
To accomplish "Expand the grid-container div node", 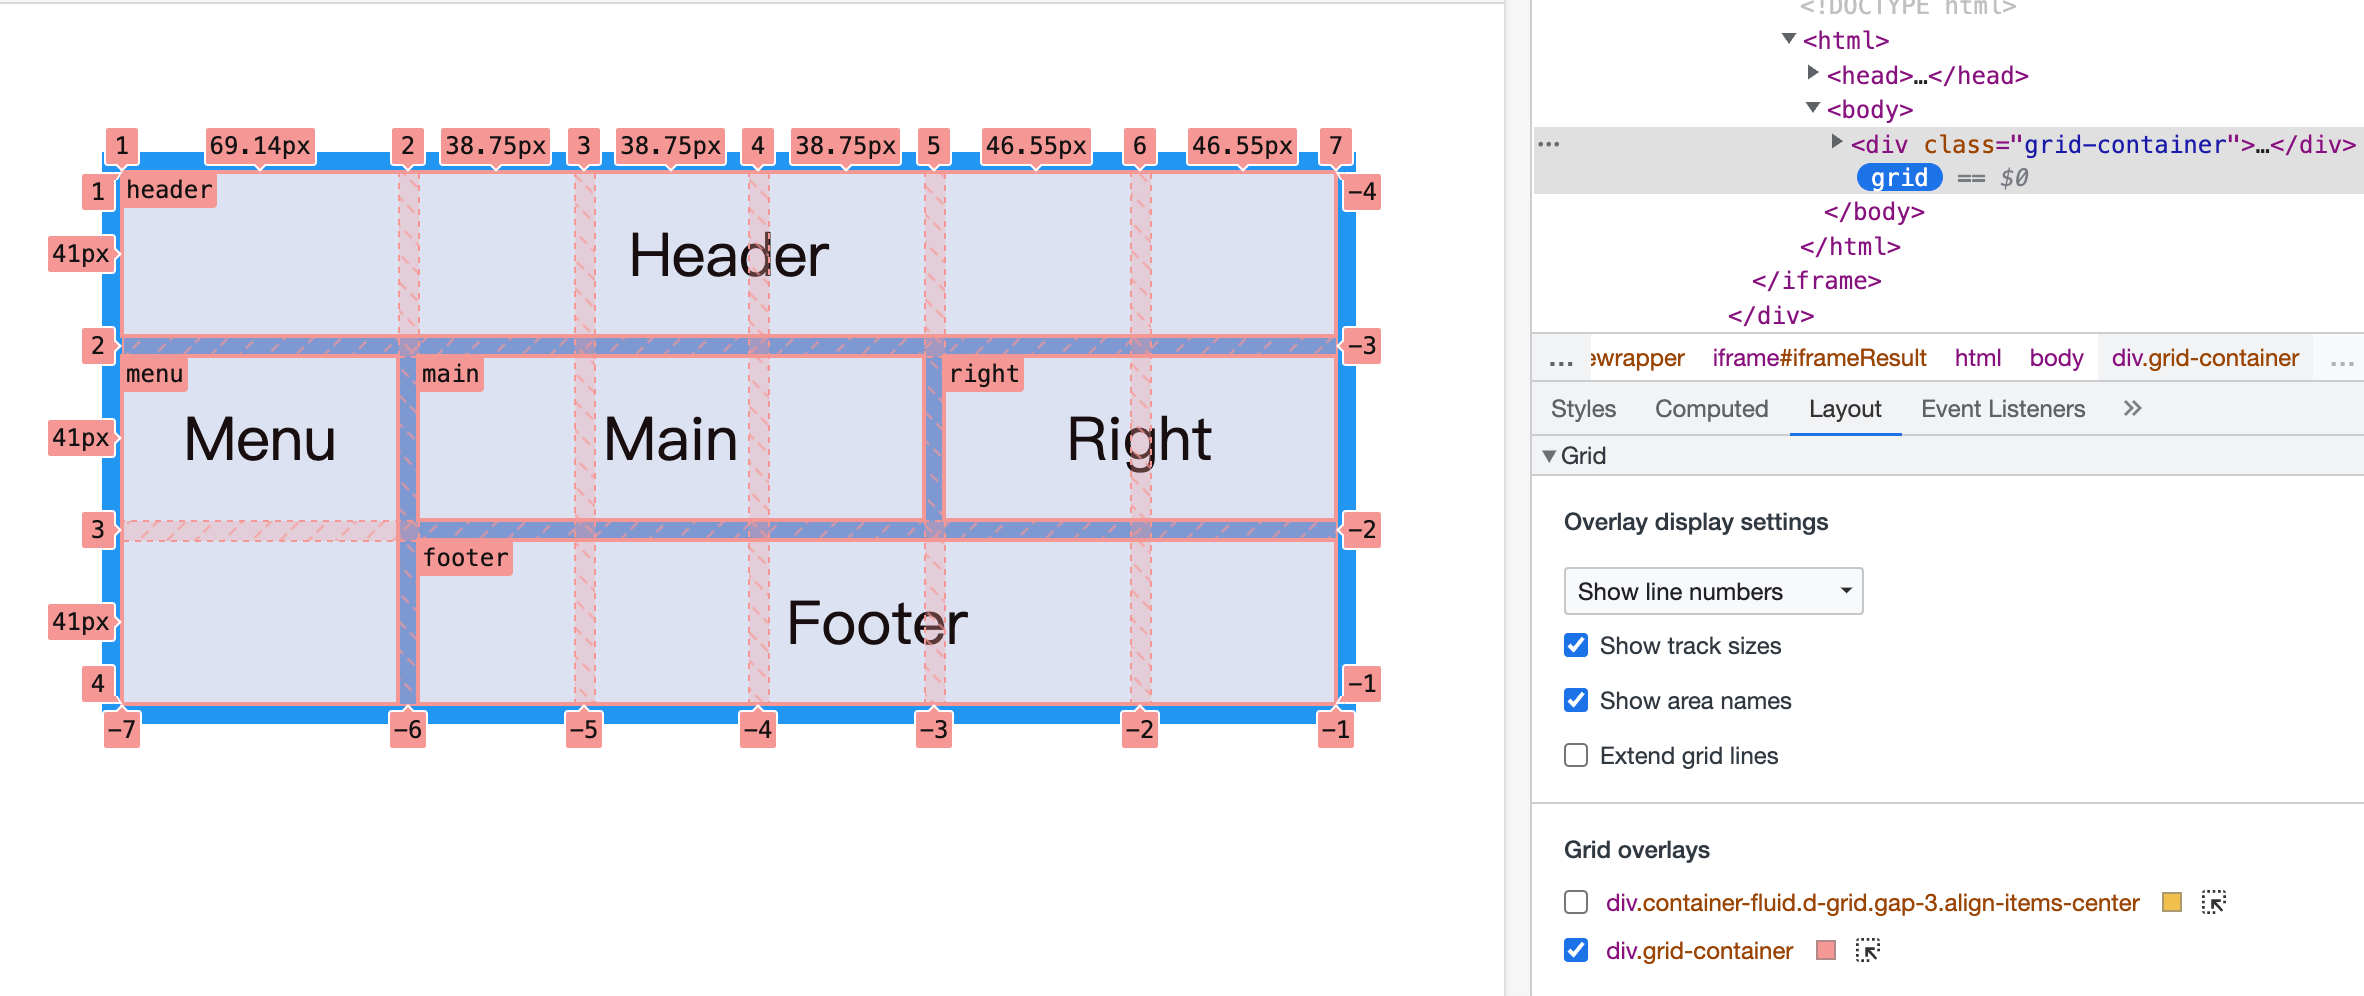I will point(1837,142).
